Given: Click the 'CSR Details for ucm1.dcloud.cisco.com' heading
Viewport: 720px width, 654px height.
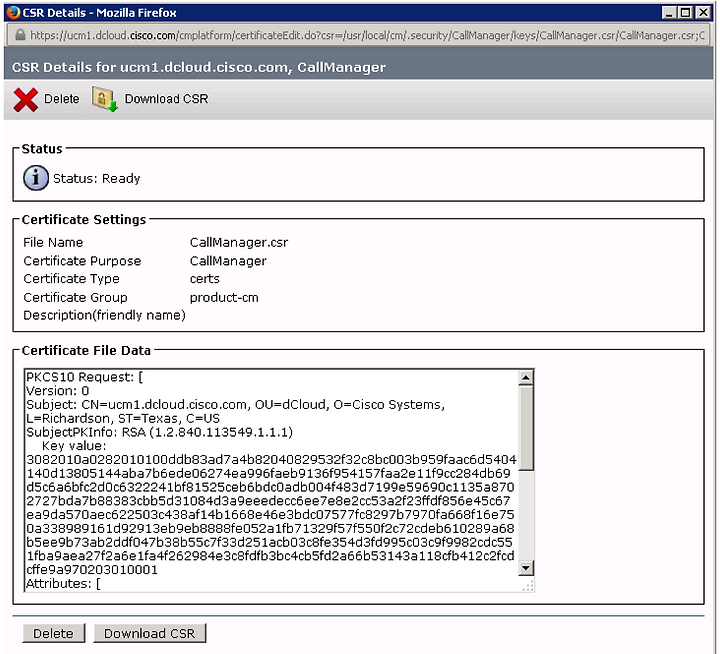Looking at the screenshot, I should tap(198, 67).
